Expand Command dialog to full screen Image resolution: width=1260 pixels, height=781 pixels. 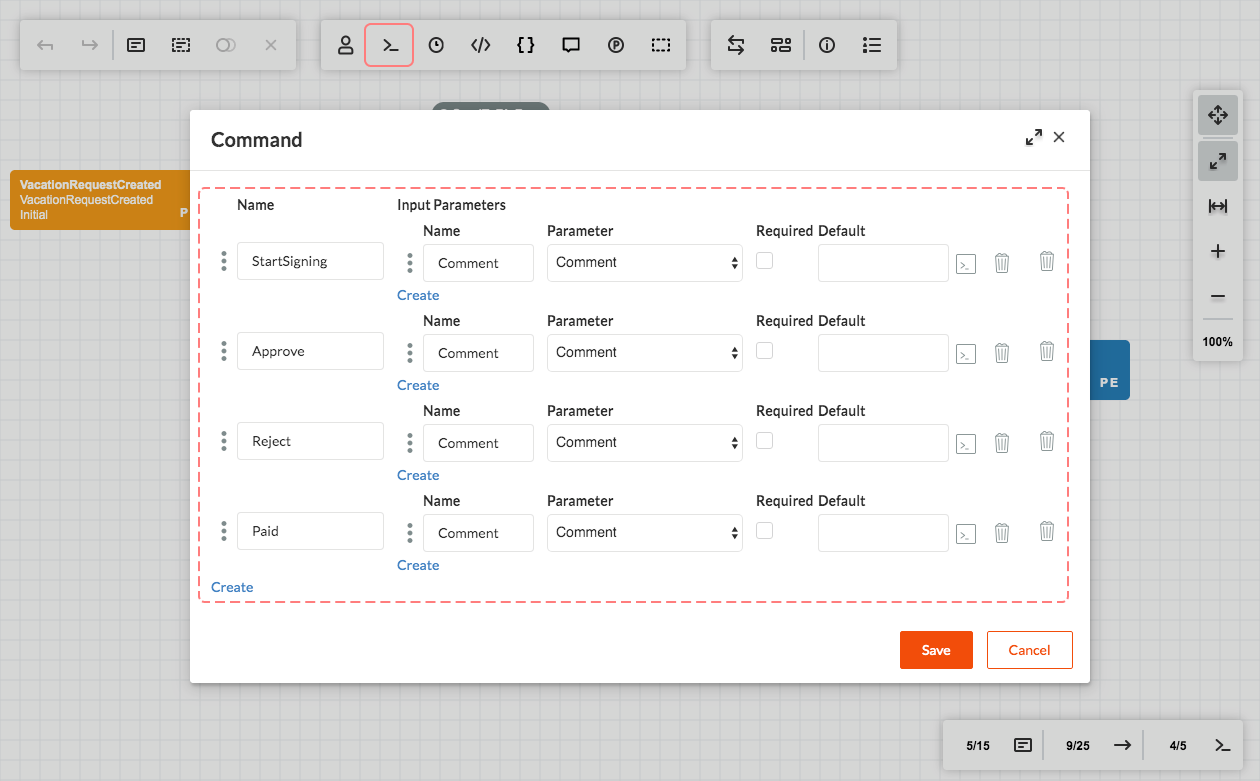click(x=1034, y=138)
